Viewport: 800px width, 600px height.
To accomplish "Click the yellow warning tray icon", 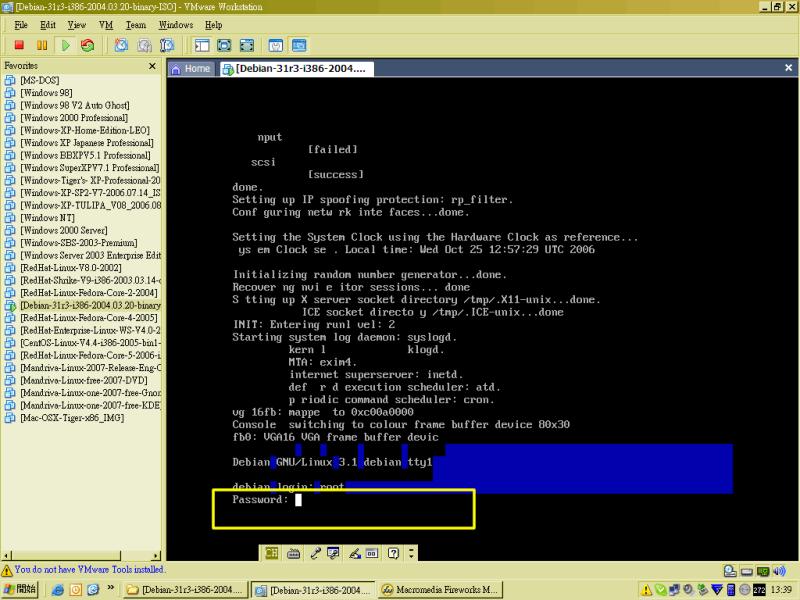I will [x=646, y=590].
